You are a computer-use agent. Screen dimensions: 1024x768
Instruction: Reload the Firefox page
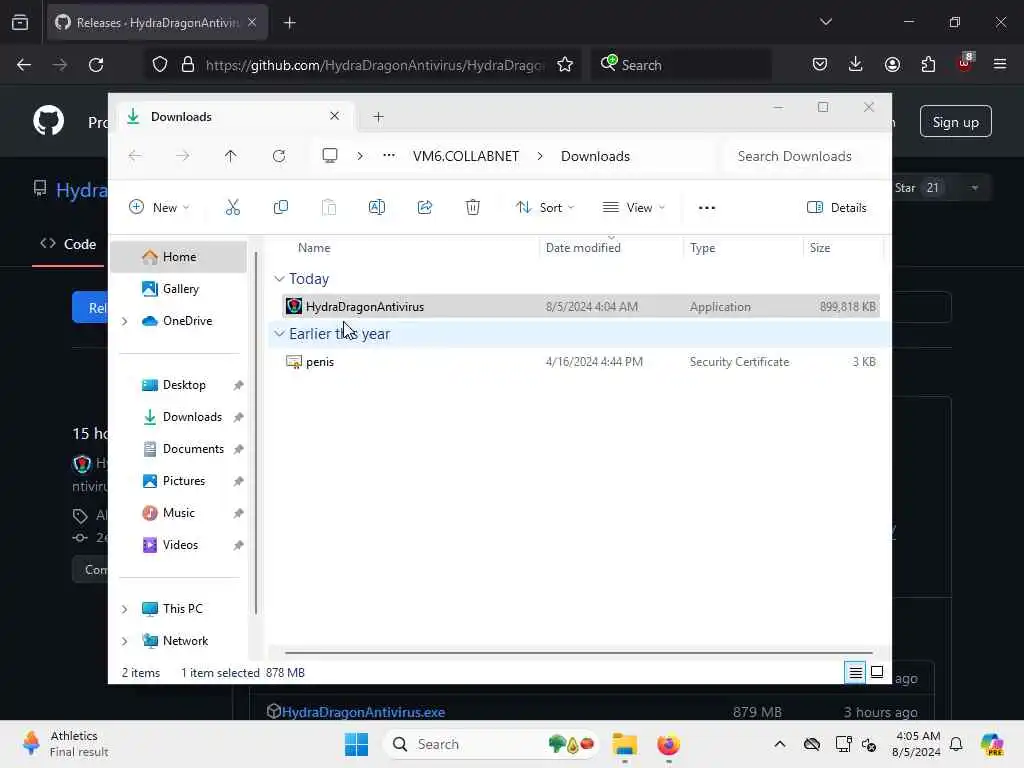[96, 65]
